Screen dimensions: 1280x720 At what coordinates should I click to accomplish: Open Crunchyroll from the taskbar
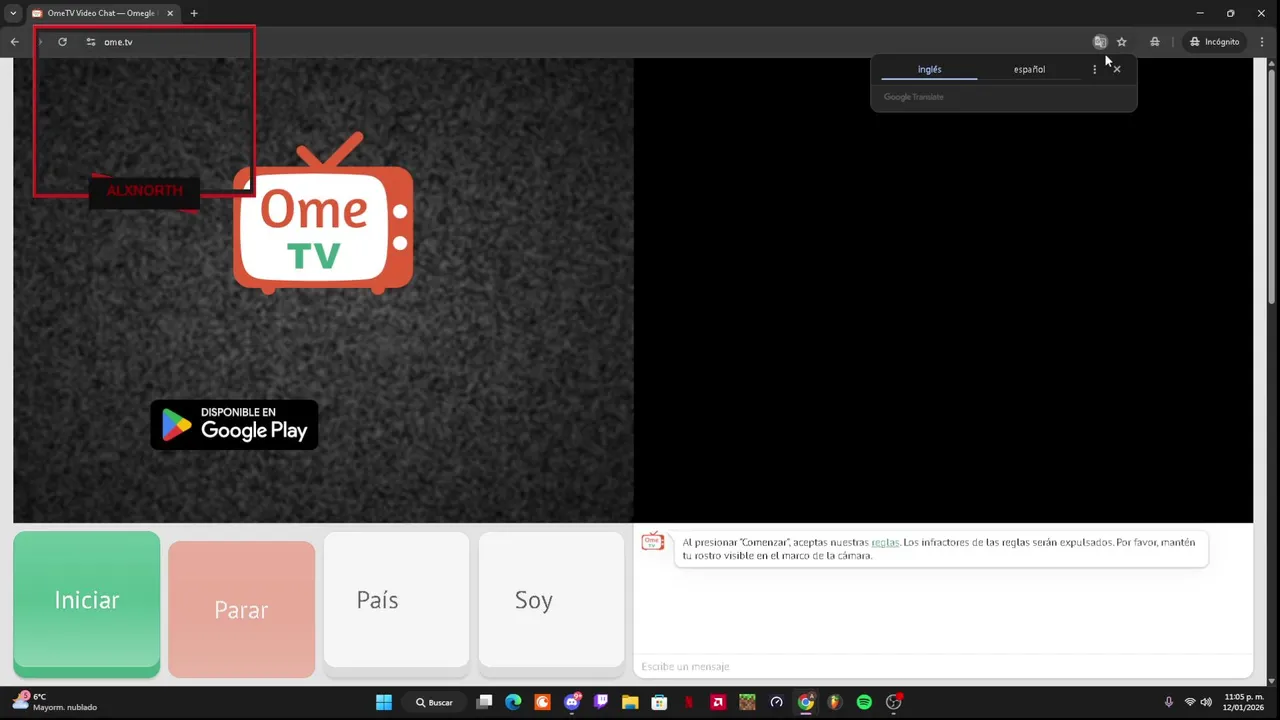(x=542, y=702)
